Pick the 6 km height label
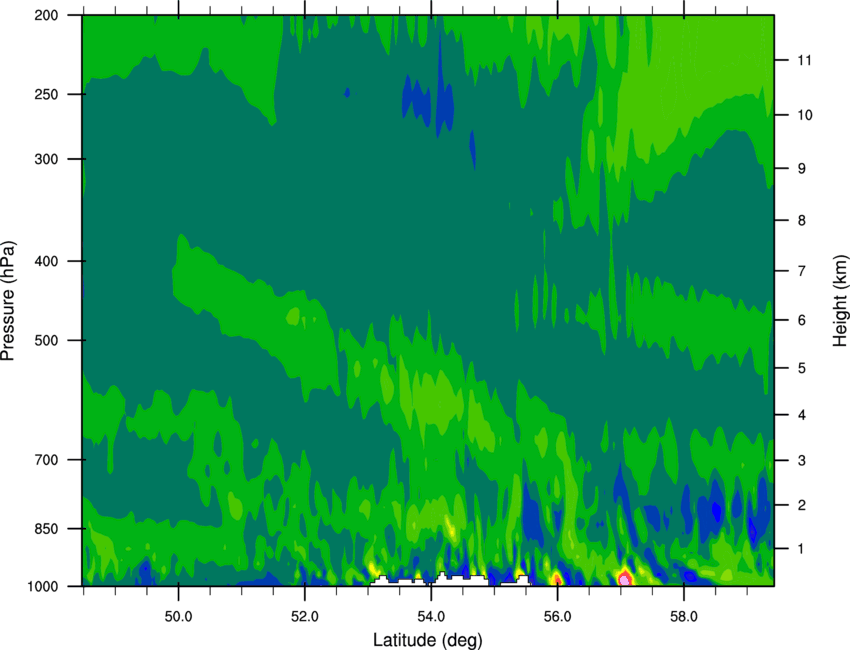The height and width of the screenshot is (650, 850). click(x=801, y=320)
